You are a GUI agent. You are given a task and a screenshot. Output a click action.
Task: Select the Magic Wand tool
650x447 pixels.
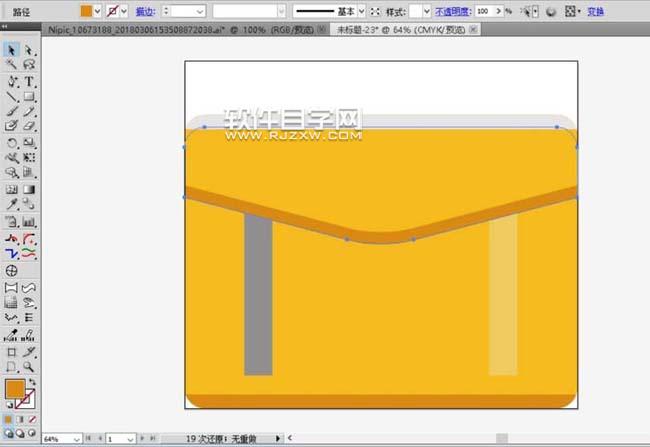(x=11, y=64)
